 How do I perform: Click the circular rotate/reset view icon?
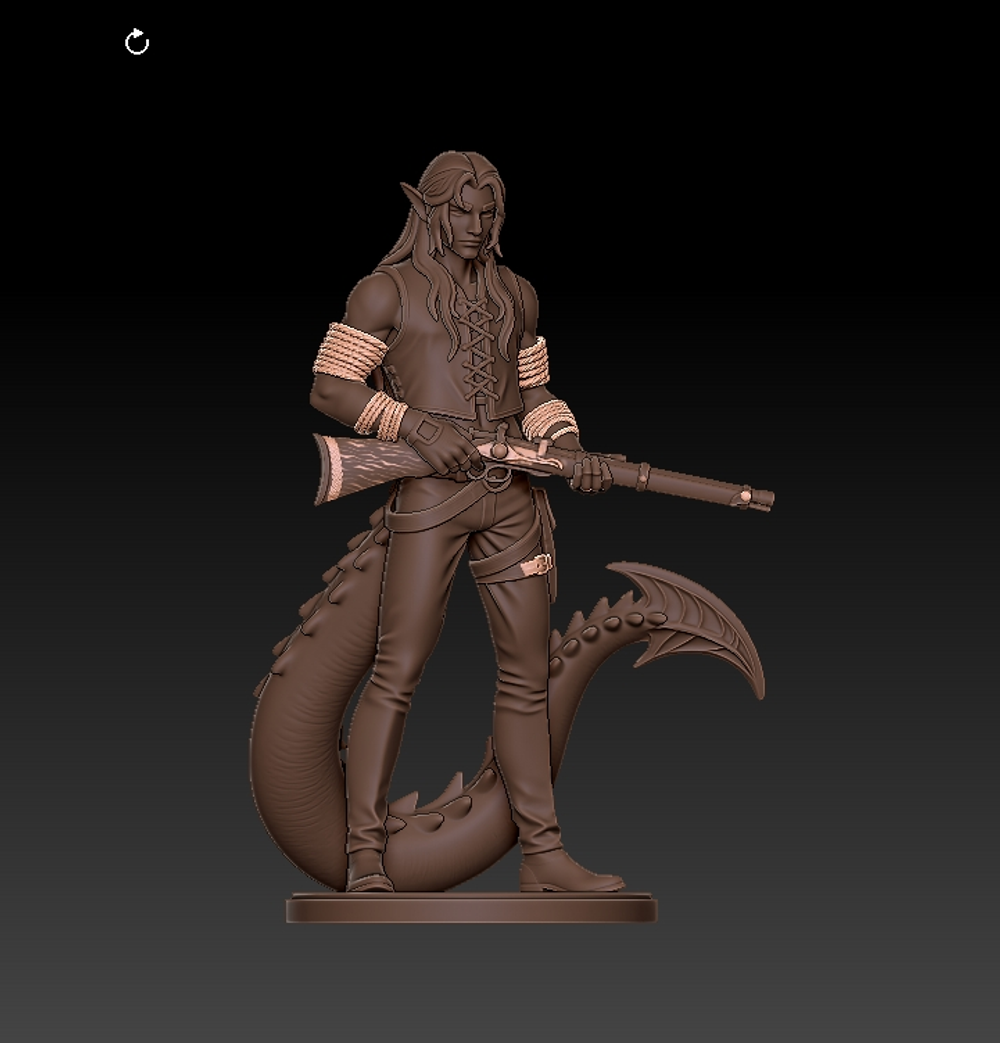click(x=137, y=42)
